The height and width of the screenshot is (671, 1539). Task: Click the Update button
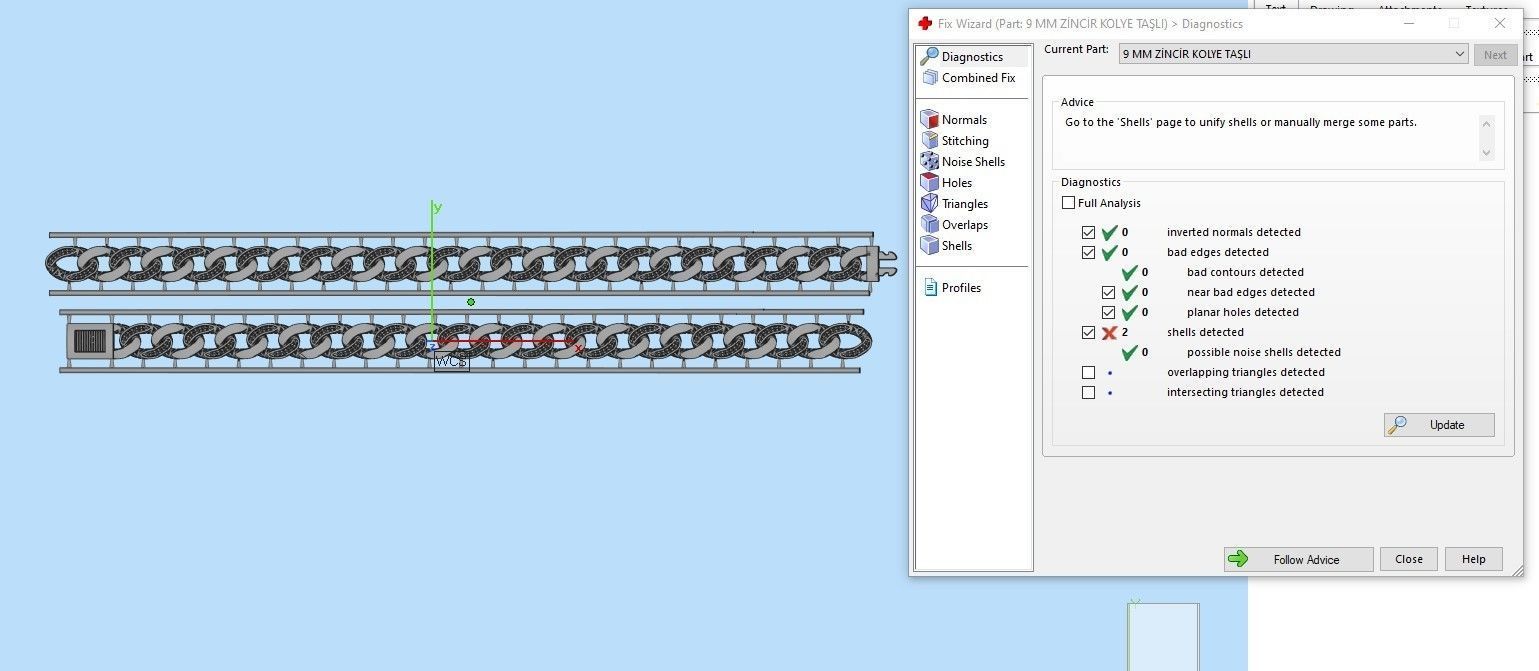pyautogui.click(x=1439, y=424)
